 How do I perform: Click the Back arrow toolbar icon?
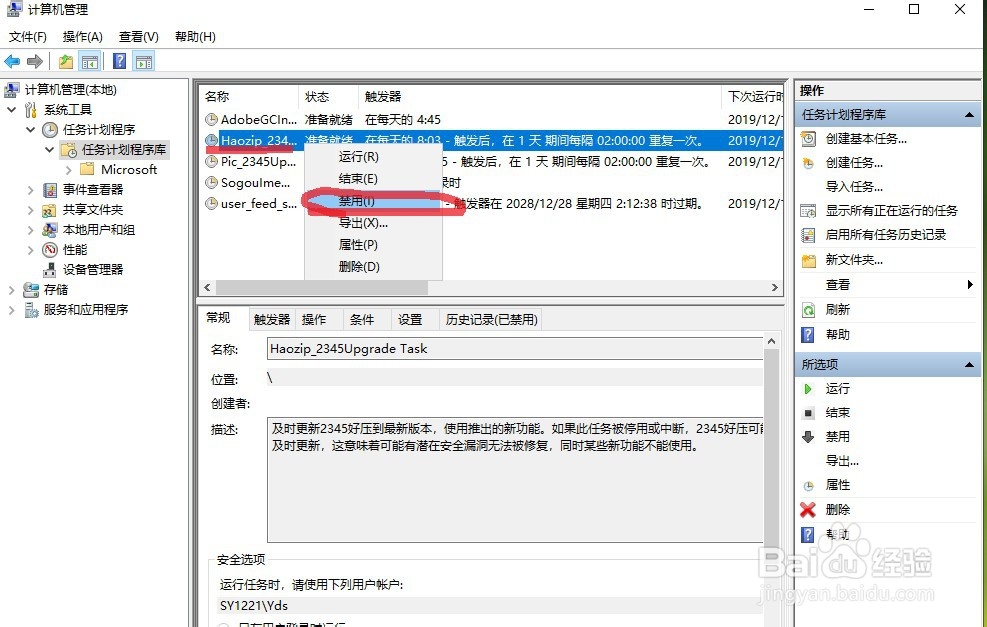(x=12, y=62)
